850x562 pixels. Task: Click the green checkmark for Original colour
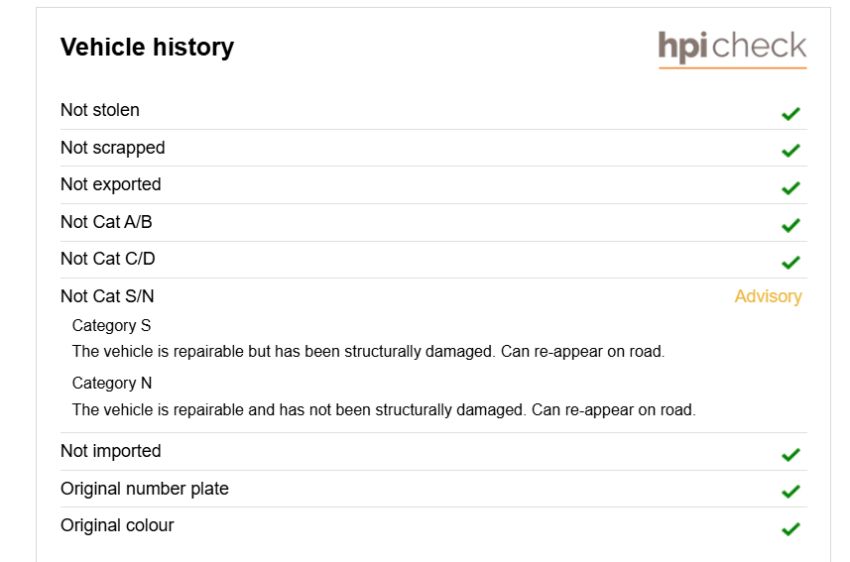(x=791, y=528)
